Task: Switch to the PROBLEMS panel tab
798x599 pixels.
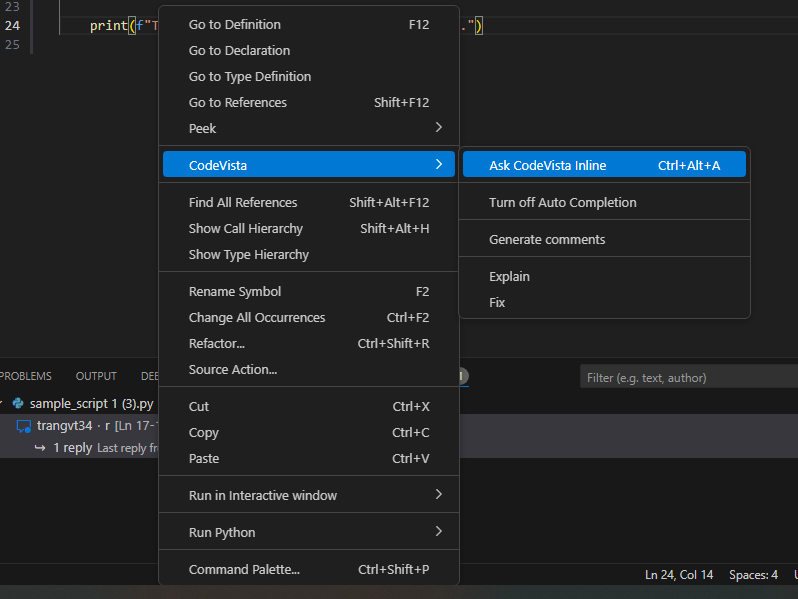Action: coord(25,376)
